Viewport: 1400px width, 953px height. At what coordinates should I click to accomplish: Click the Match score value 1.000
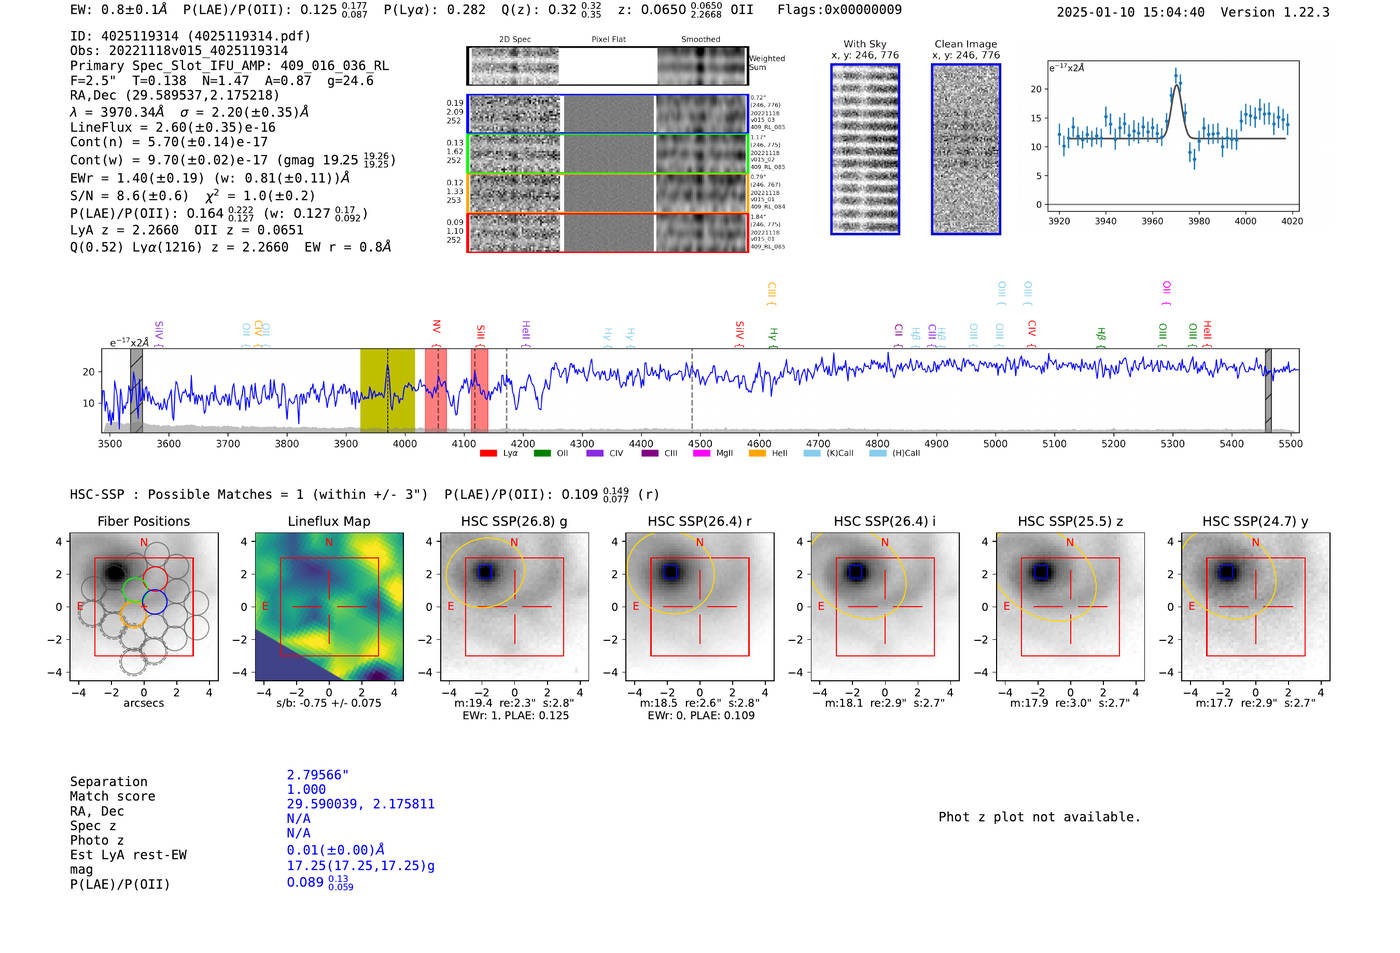coord(306,789)
